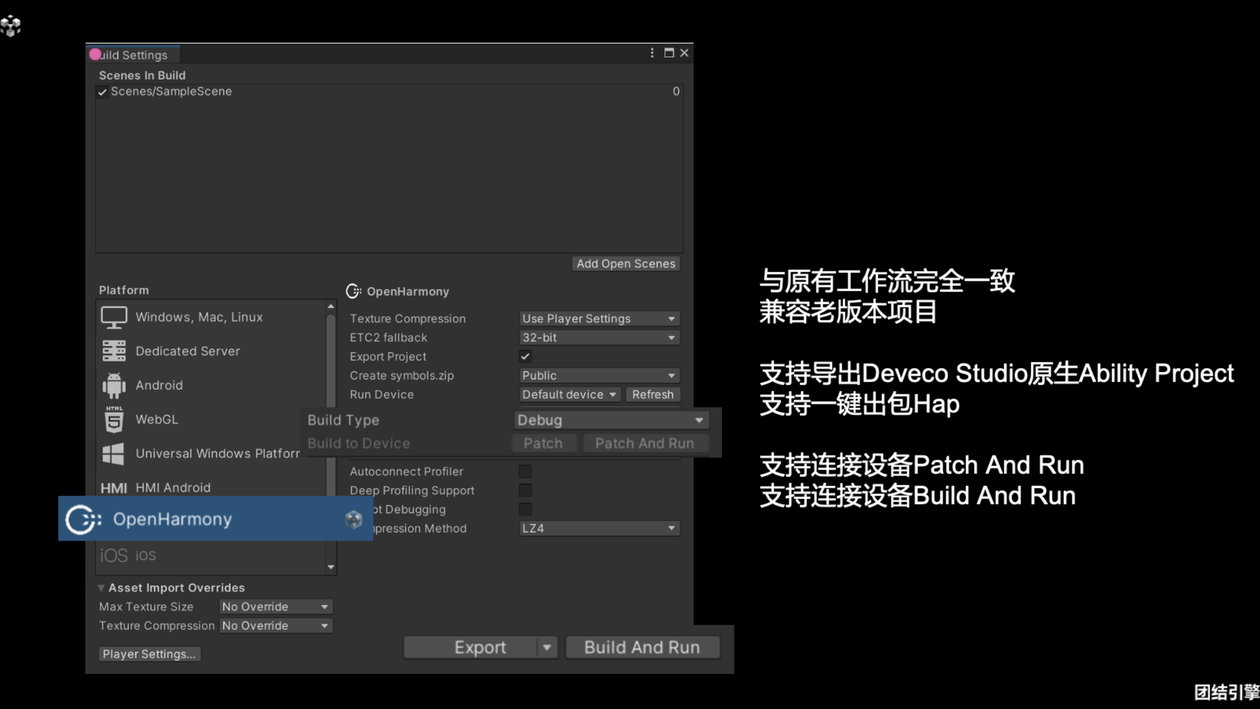This screenshot has width=1260, height=709.
Task: Click the Universal Windows Platform icon
Action: tap(112, 453)
